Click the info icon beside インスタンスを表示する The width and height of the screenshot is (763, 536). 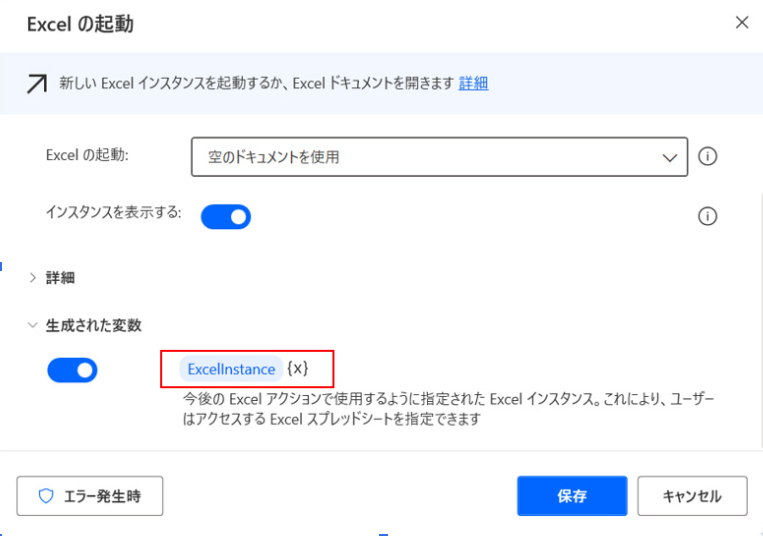707,216
